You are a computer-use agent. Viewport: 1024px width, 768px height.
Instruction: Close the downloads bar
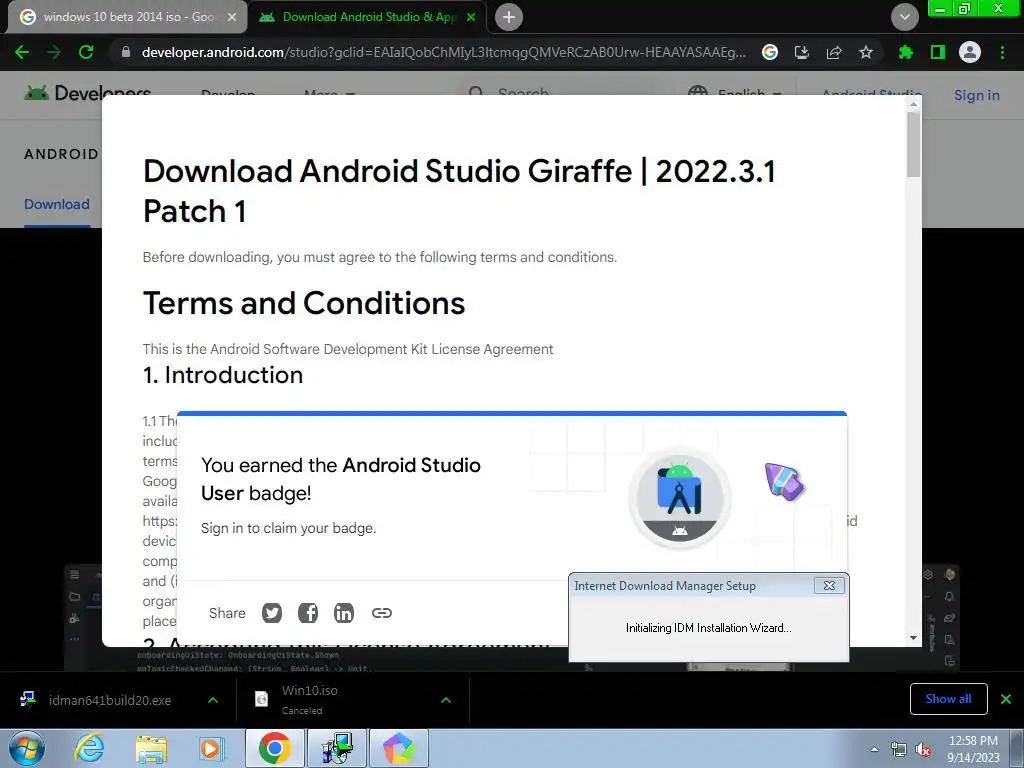pos(1006,699)
